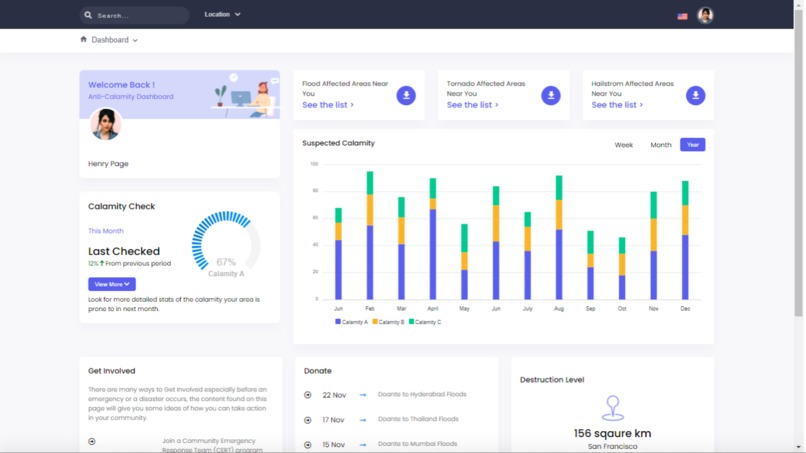The width and height of the screenshot is (806, 453).
Task: Open the US flag language selector
Action: pos(682,16)
